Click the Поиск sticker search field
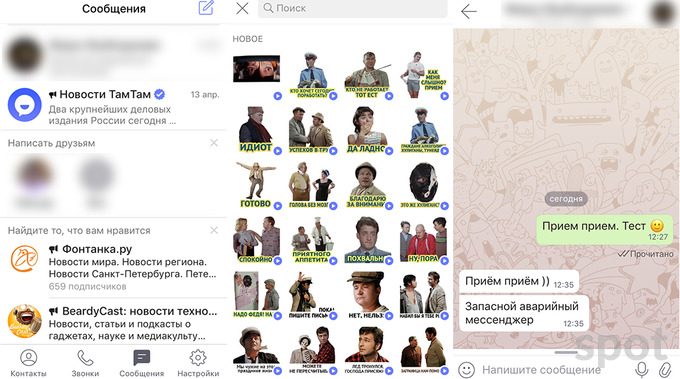This screenshot has width=680, height=379. coord(352,8)
